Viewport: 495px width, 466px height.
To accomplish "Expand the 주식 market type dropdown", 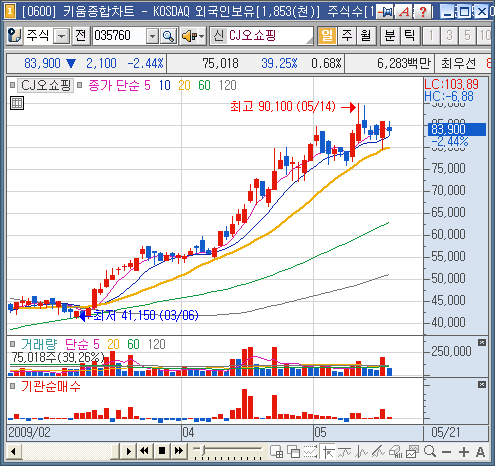I will 62,36.
